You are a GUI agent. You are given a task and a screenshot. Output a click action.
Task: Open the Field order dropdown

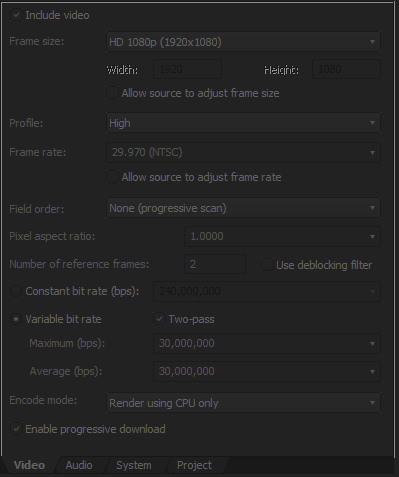pyautogui.click(x=243, y=208)
